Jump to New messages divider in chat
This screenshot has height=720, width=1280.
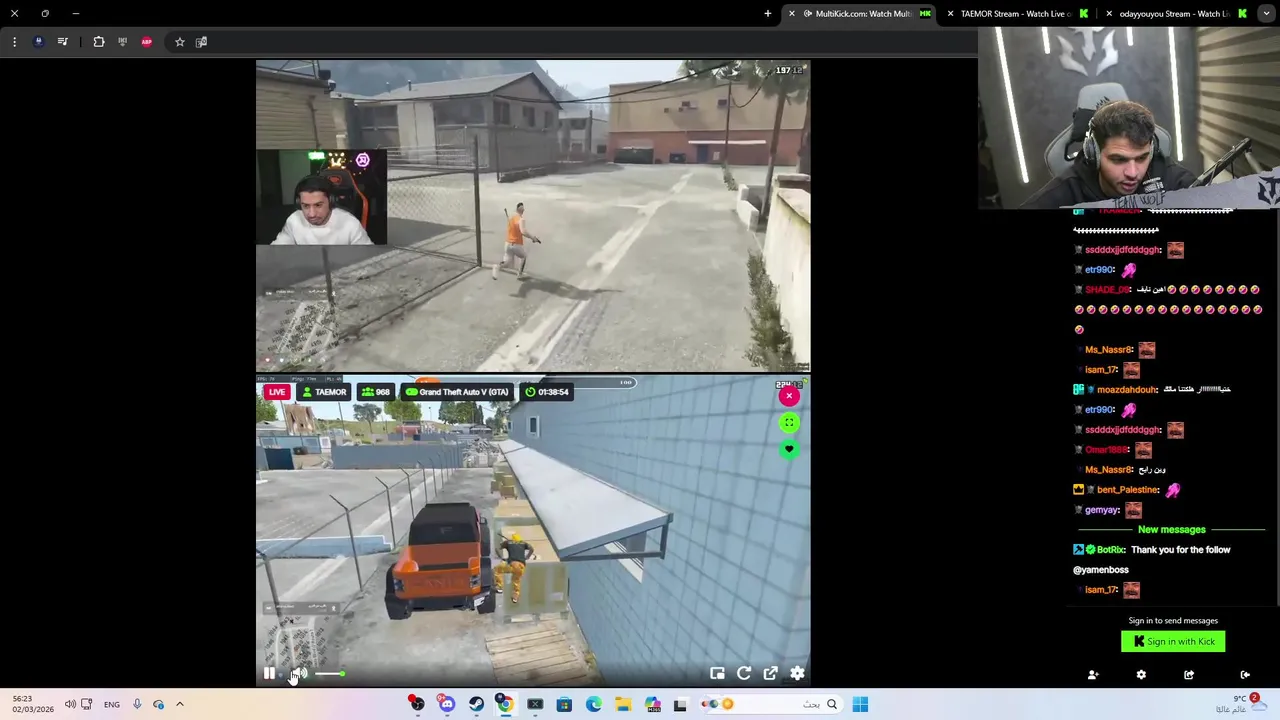coord(1171,530)
